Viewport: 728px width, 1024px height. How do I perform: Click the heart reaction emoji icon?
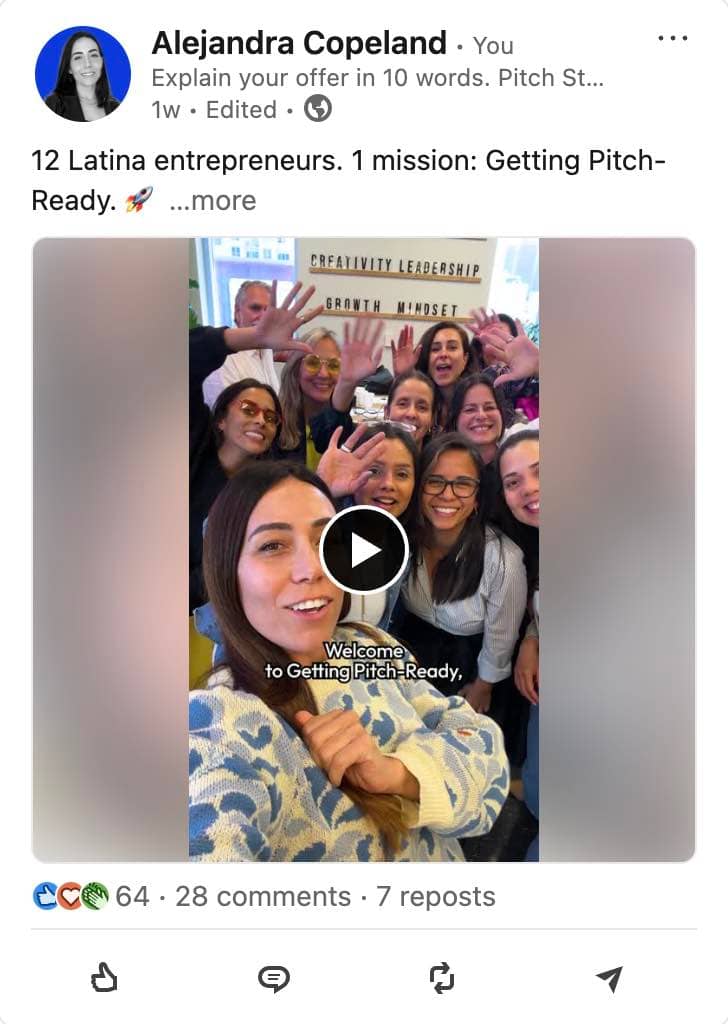pyautogui.click(x=69, y=897)
